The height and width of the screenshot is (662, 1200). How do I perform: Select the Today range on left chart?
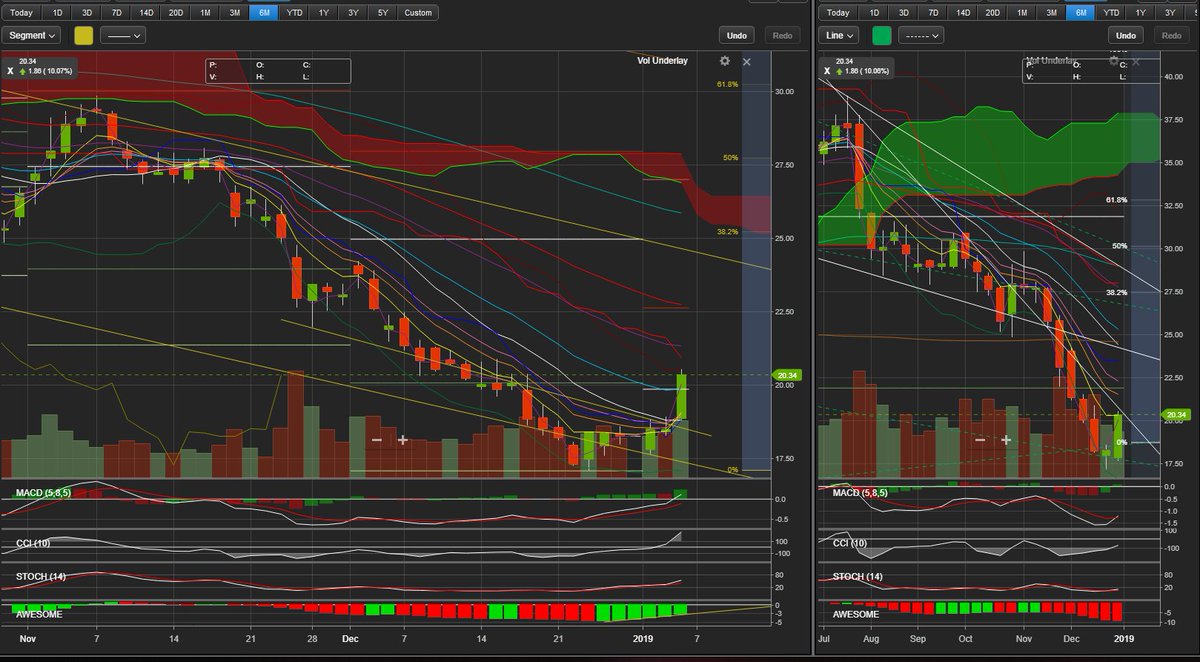(x=21, y=12)
